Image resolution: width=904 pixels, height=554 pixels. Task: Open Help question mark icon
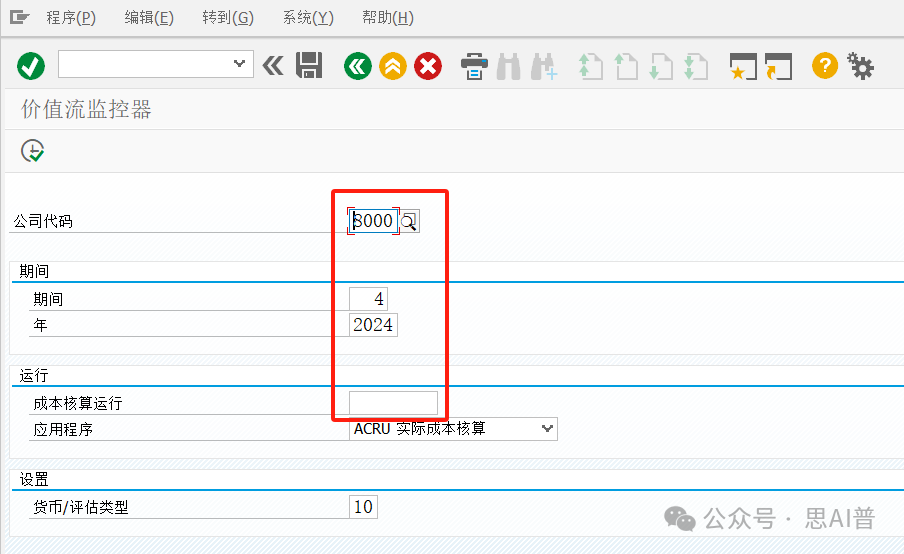tap(825, 65)
